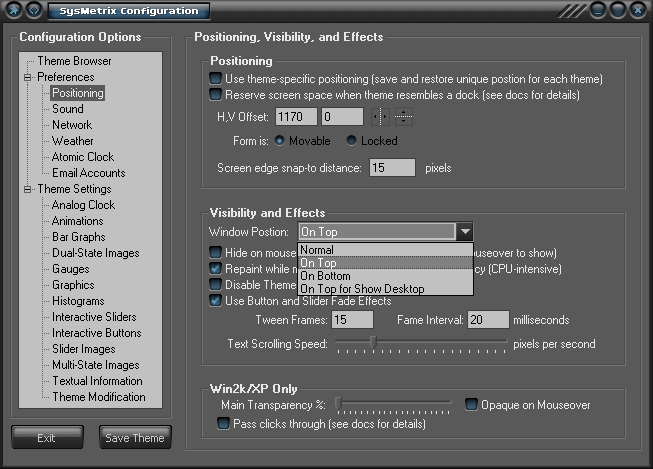
Task: Click the Tween Frames input field
Action: (352, 319)
